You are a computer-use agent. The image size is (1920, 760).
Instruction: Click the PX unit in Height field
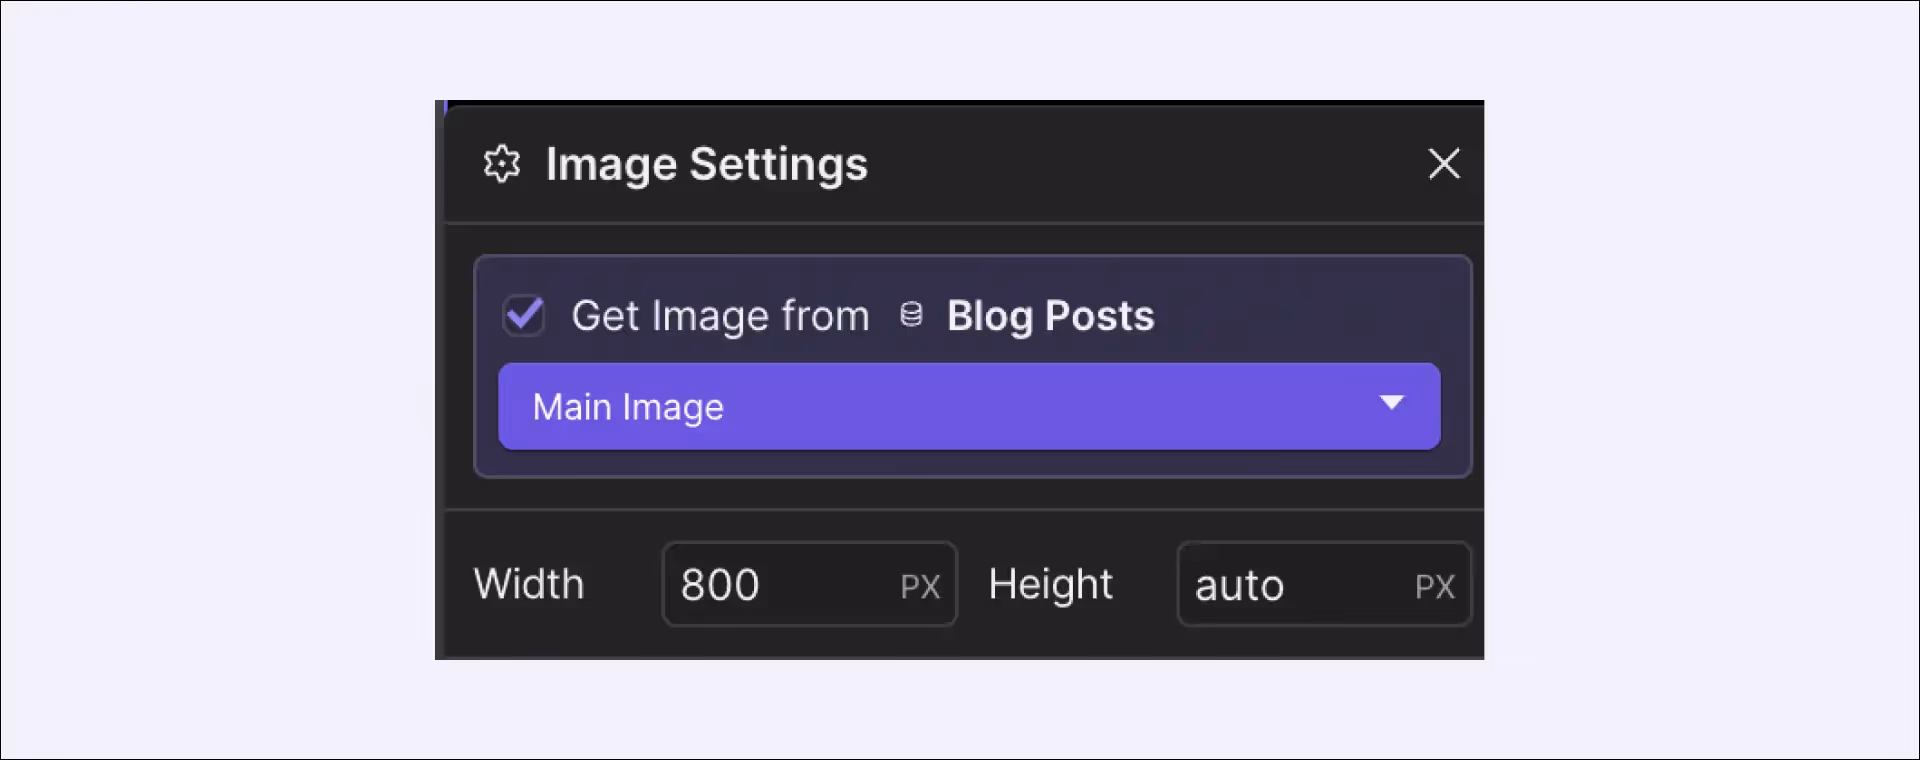click(x=1435, y=587)
